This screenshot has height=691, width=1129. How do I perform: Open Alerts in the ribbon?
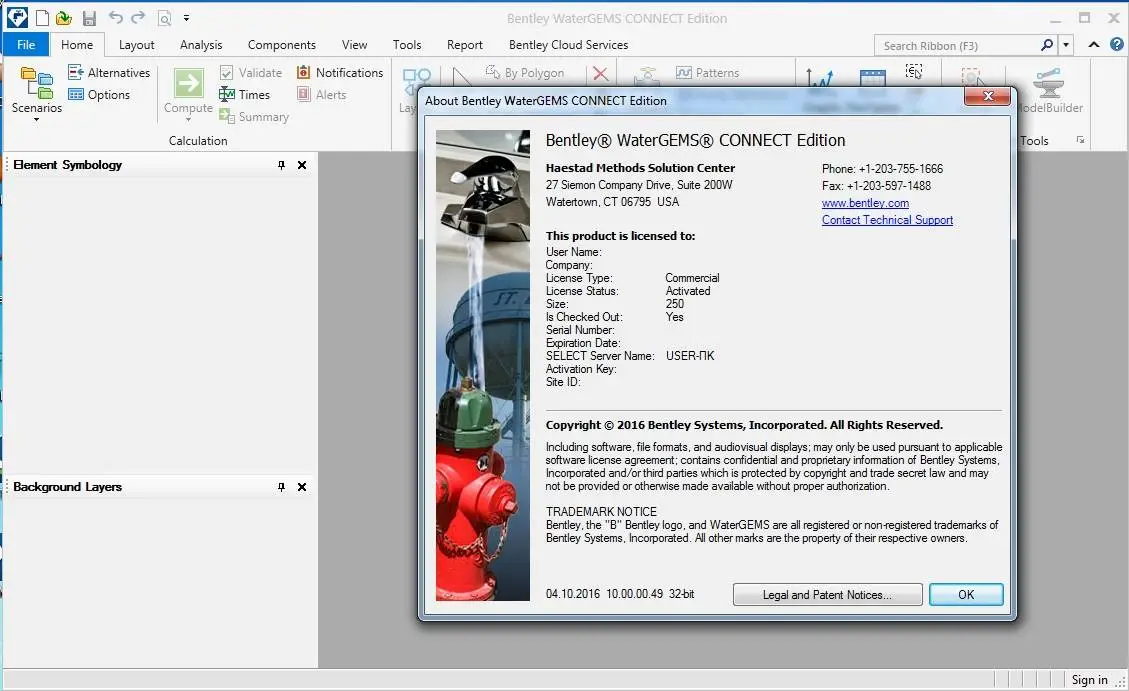(x=321, y=94)
